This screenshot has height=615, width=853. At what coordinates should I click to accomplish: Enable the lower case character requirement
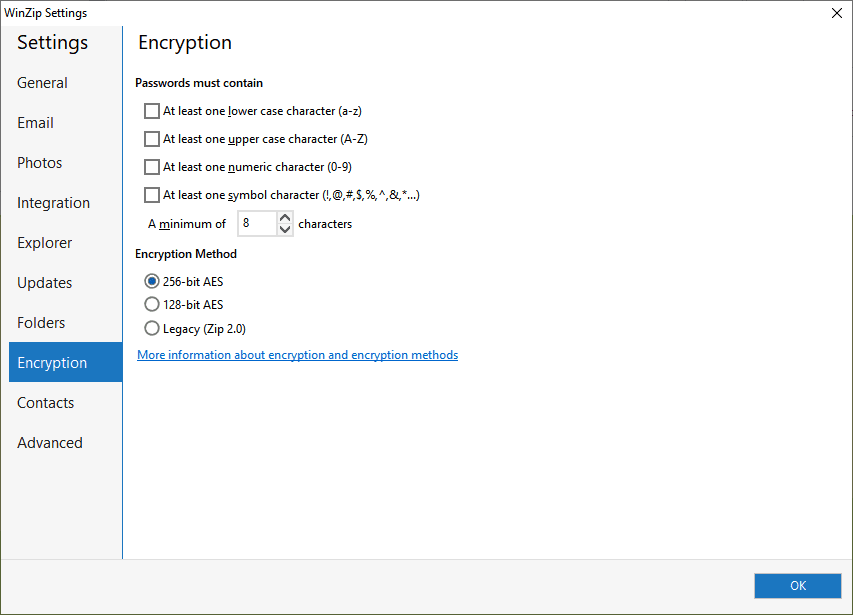point(152,111)
